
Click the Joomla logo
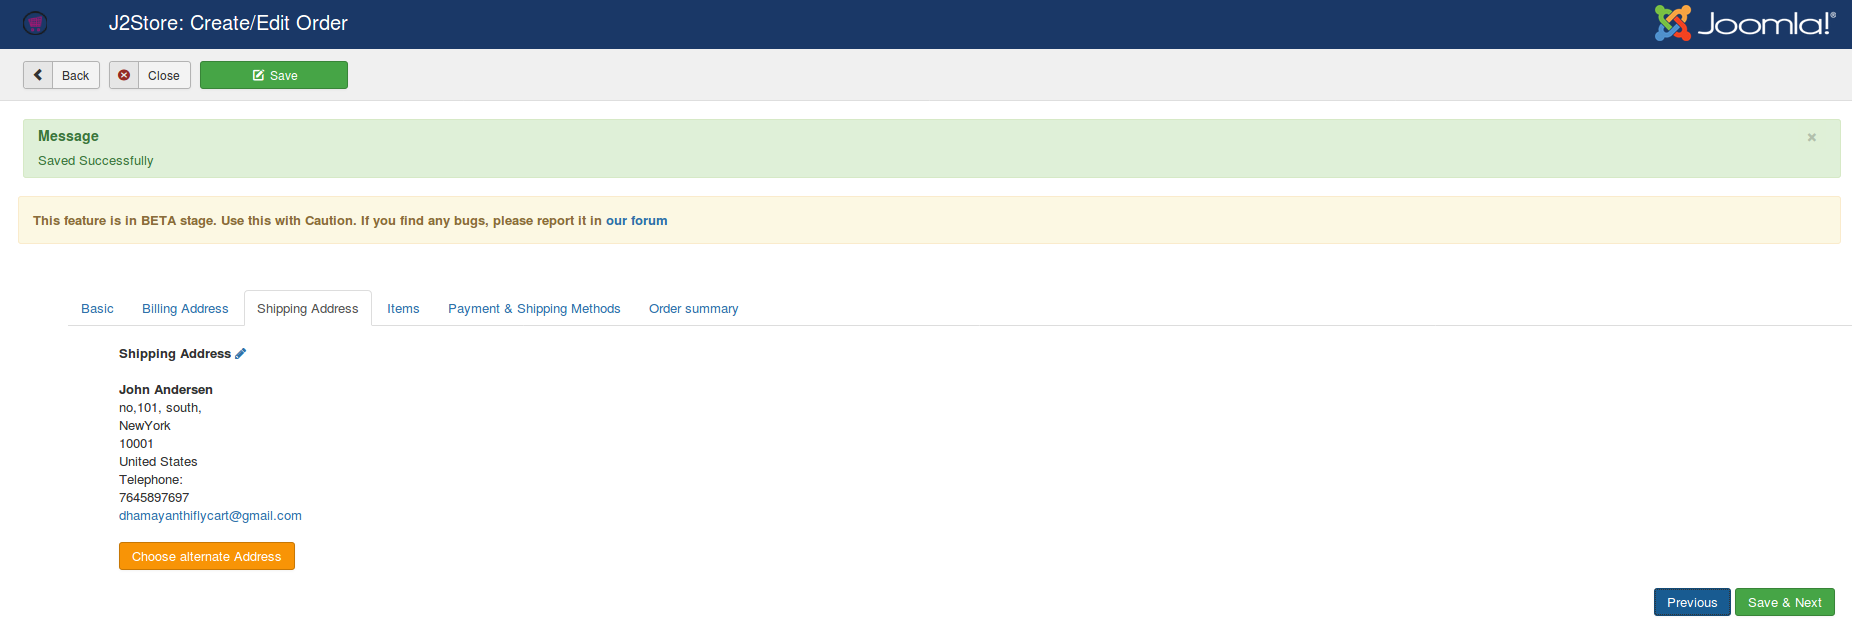[1744, 23]
